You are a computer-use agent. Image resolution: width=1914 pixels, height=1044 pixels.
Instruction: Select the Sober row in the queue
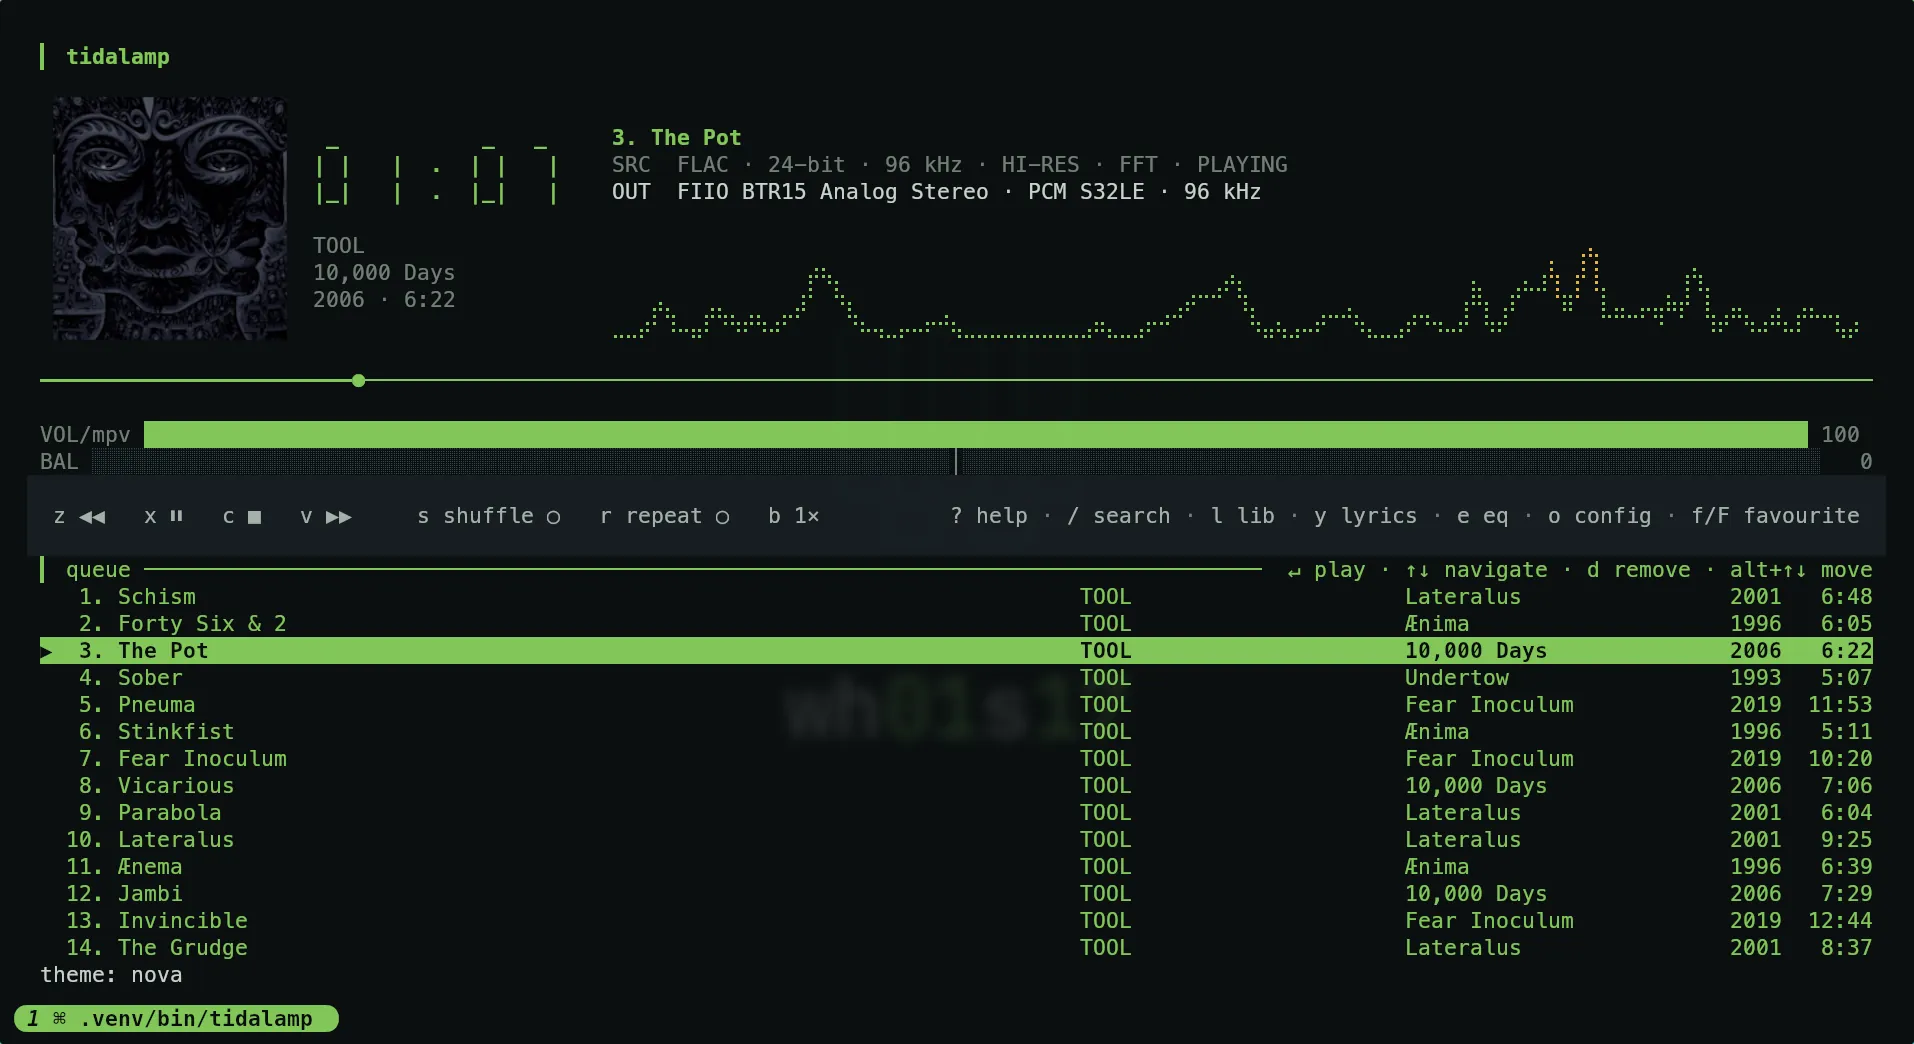956,678
